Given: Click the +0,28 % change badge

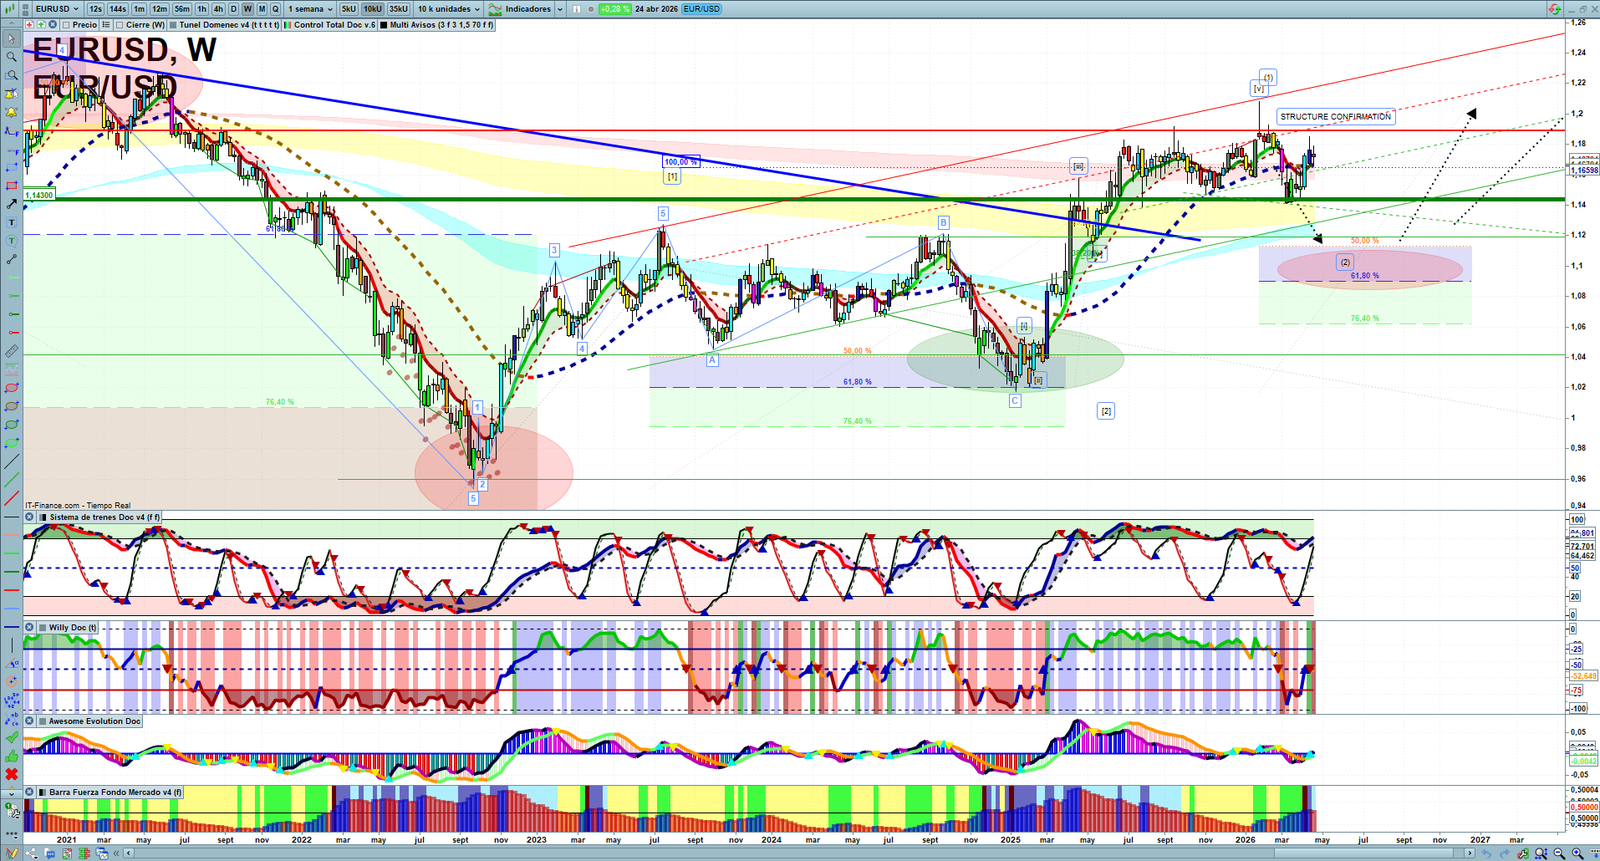Looking at the screenshot, I should (615, 9).
